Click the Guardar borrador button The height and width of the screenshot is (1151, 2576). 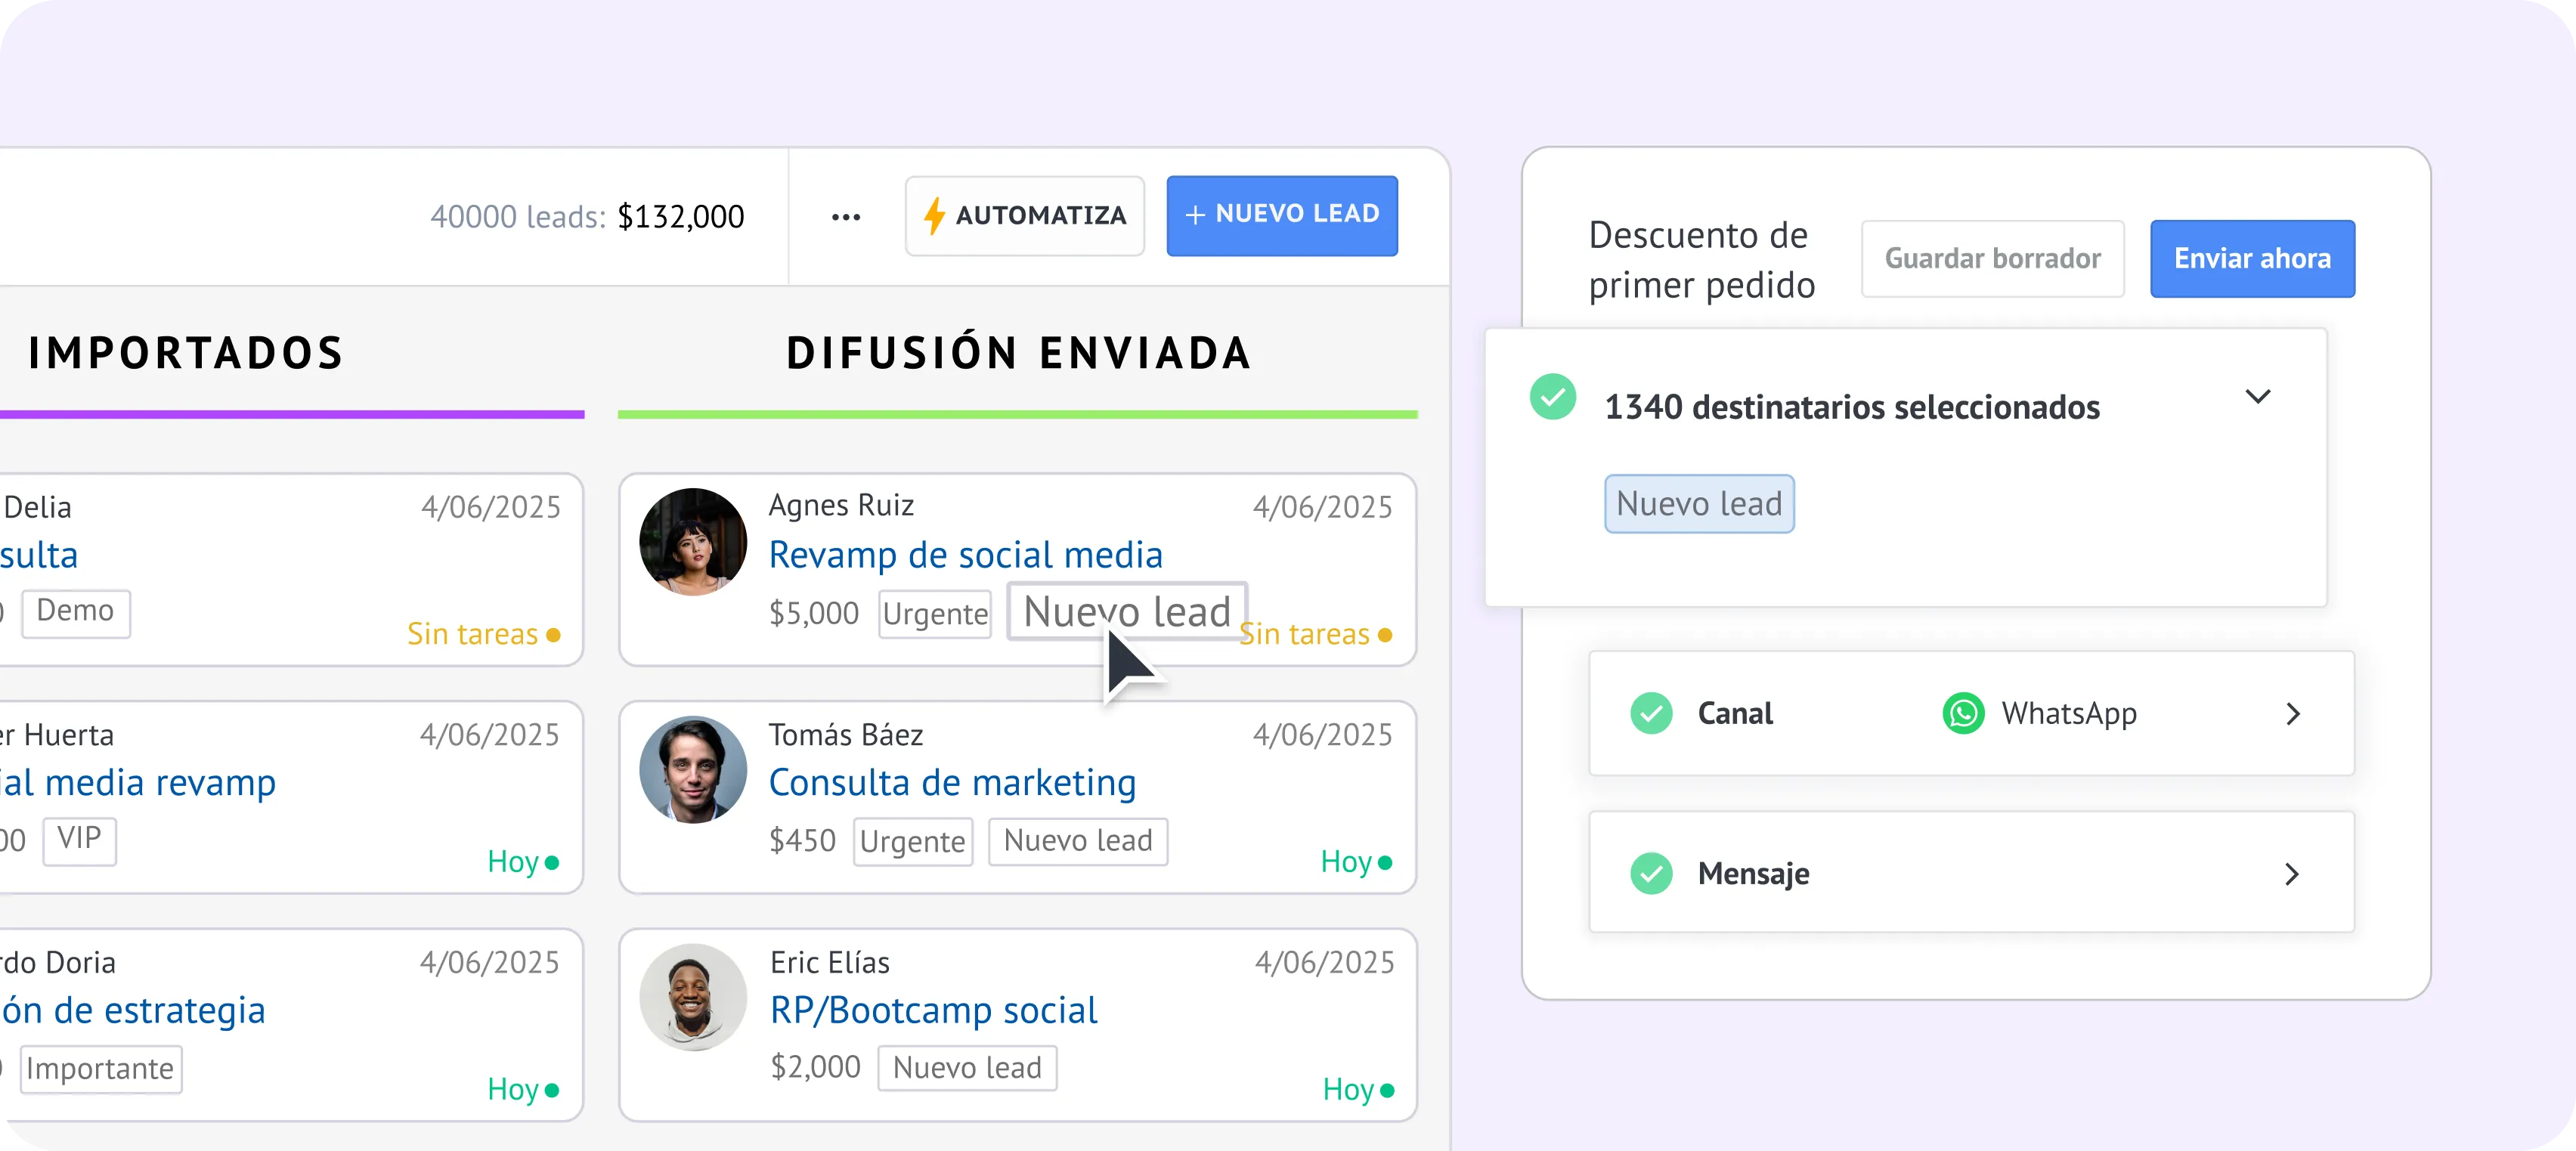point(1992,259)
